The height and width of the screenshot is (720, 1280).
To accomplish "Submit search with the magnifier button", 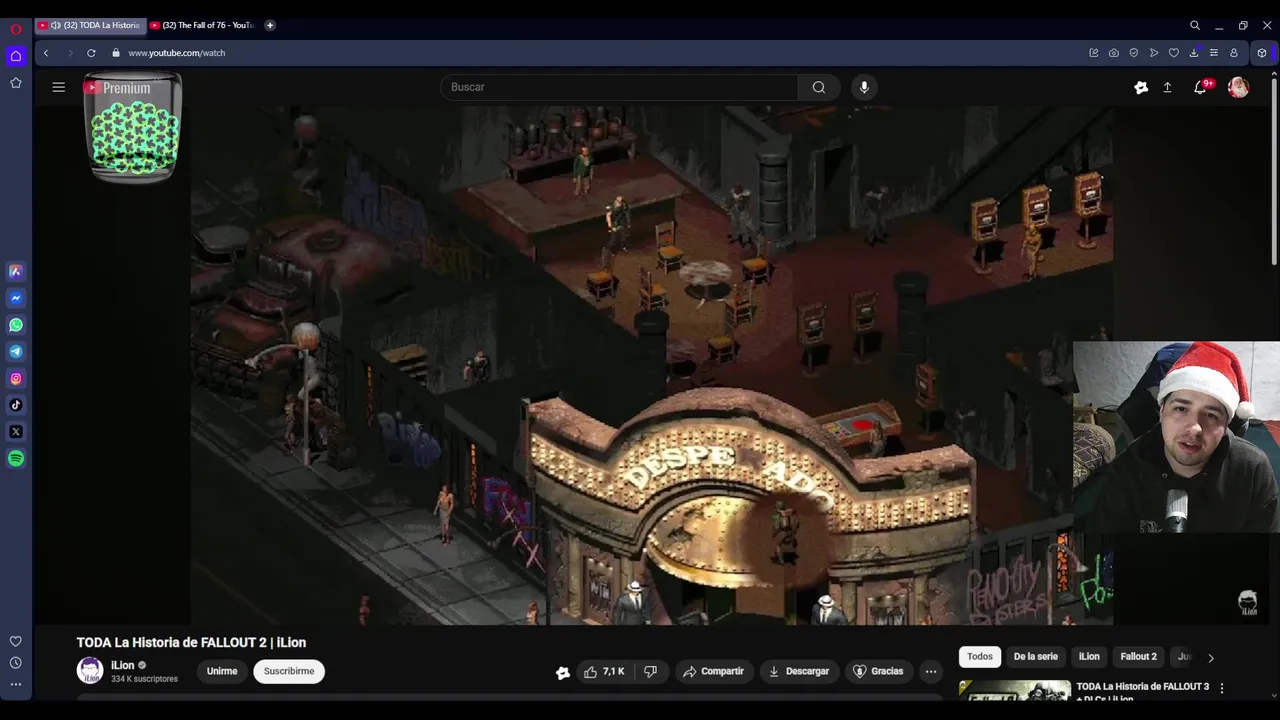I will tap(819, 87).
